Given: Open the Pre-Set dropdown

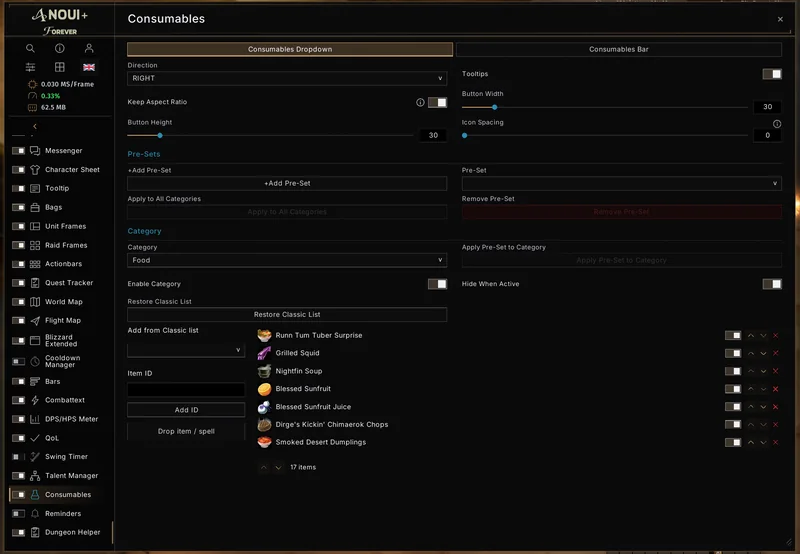Looking at the screenshot, I should click(621, 183).
